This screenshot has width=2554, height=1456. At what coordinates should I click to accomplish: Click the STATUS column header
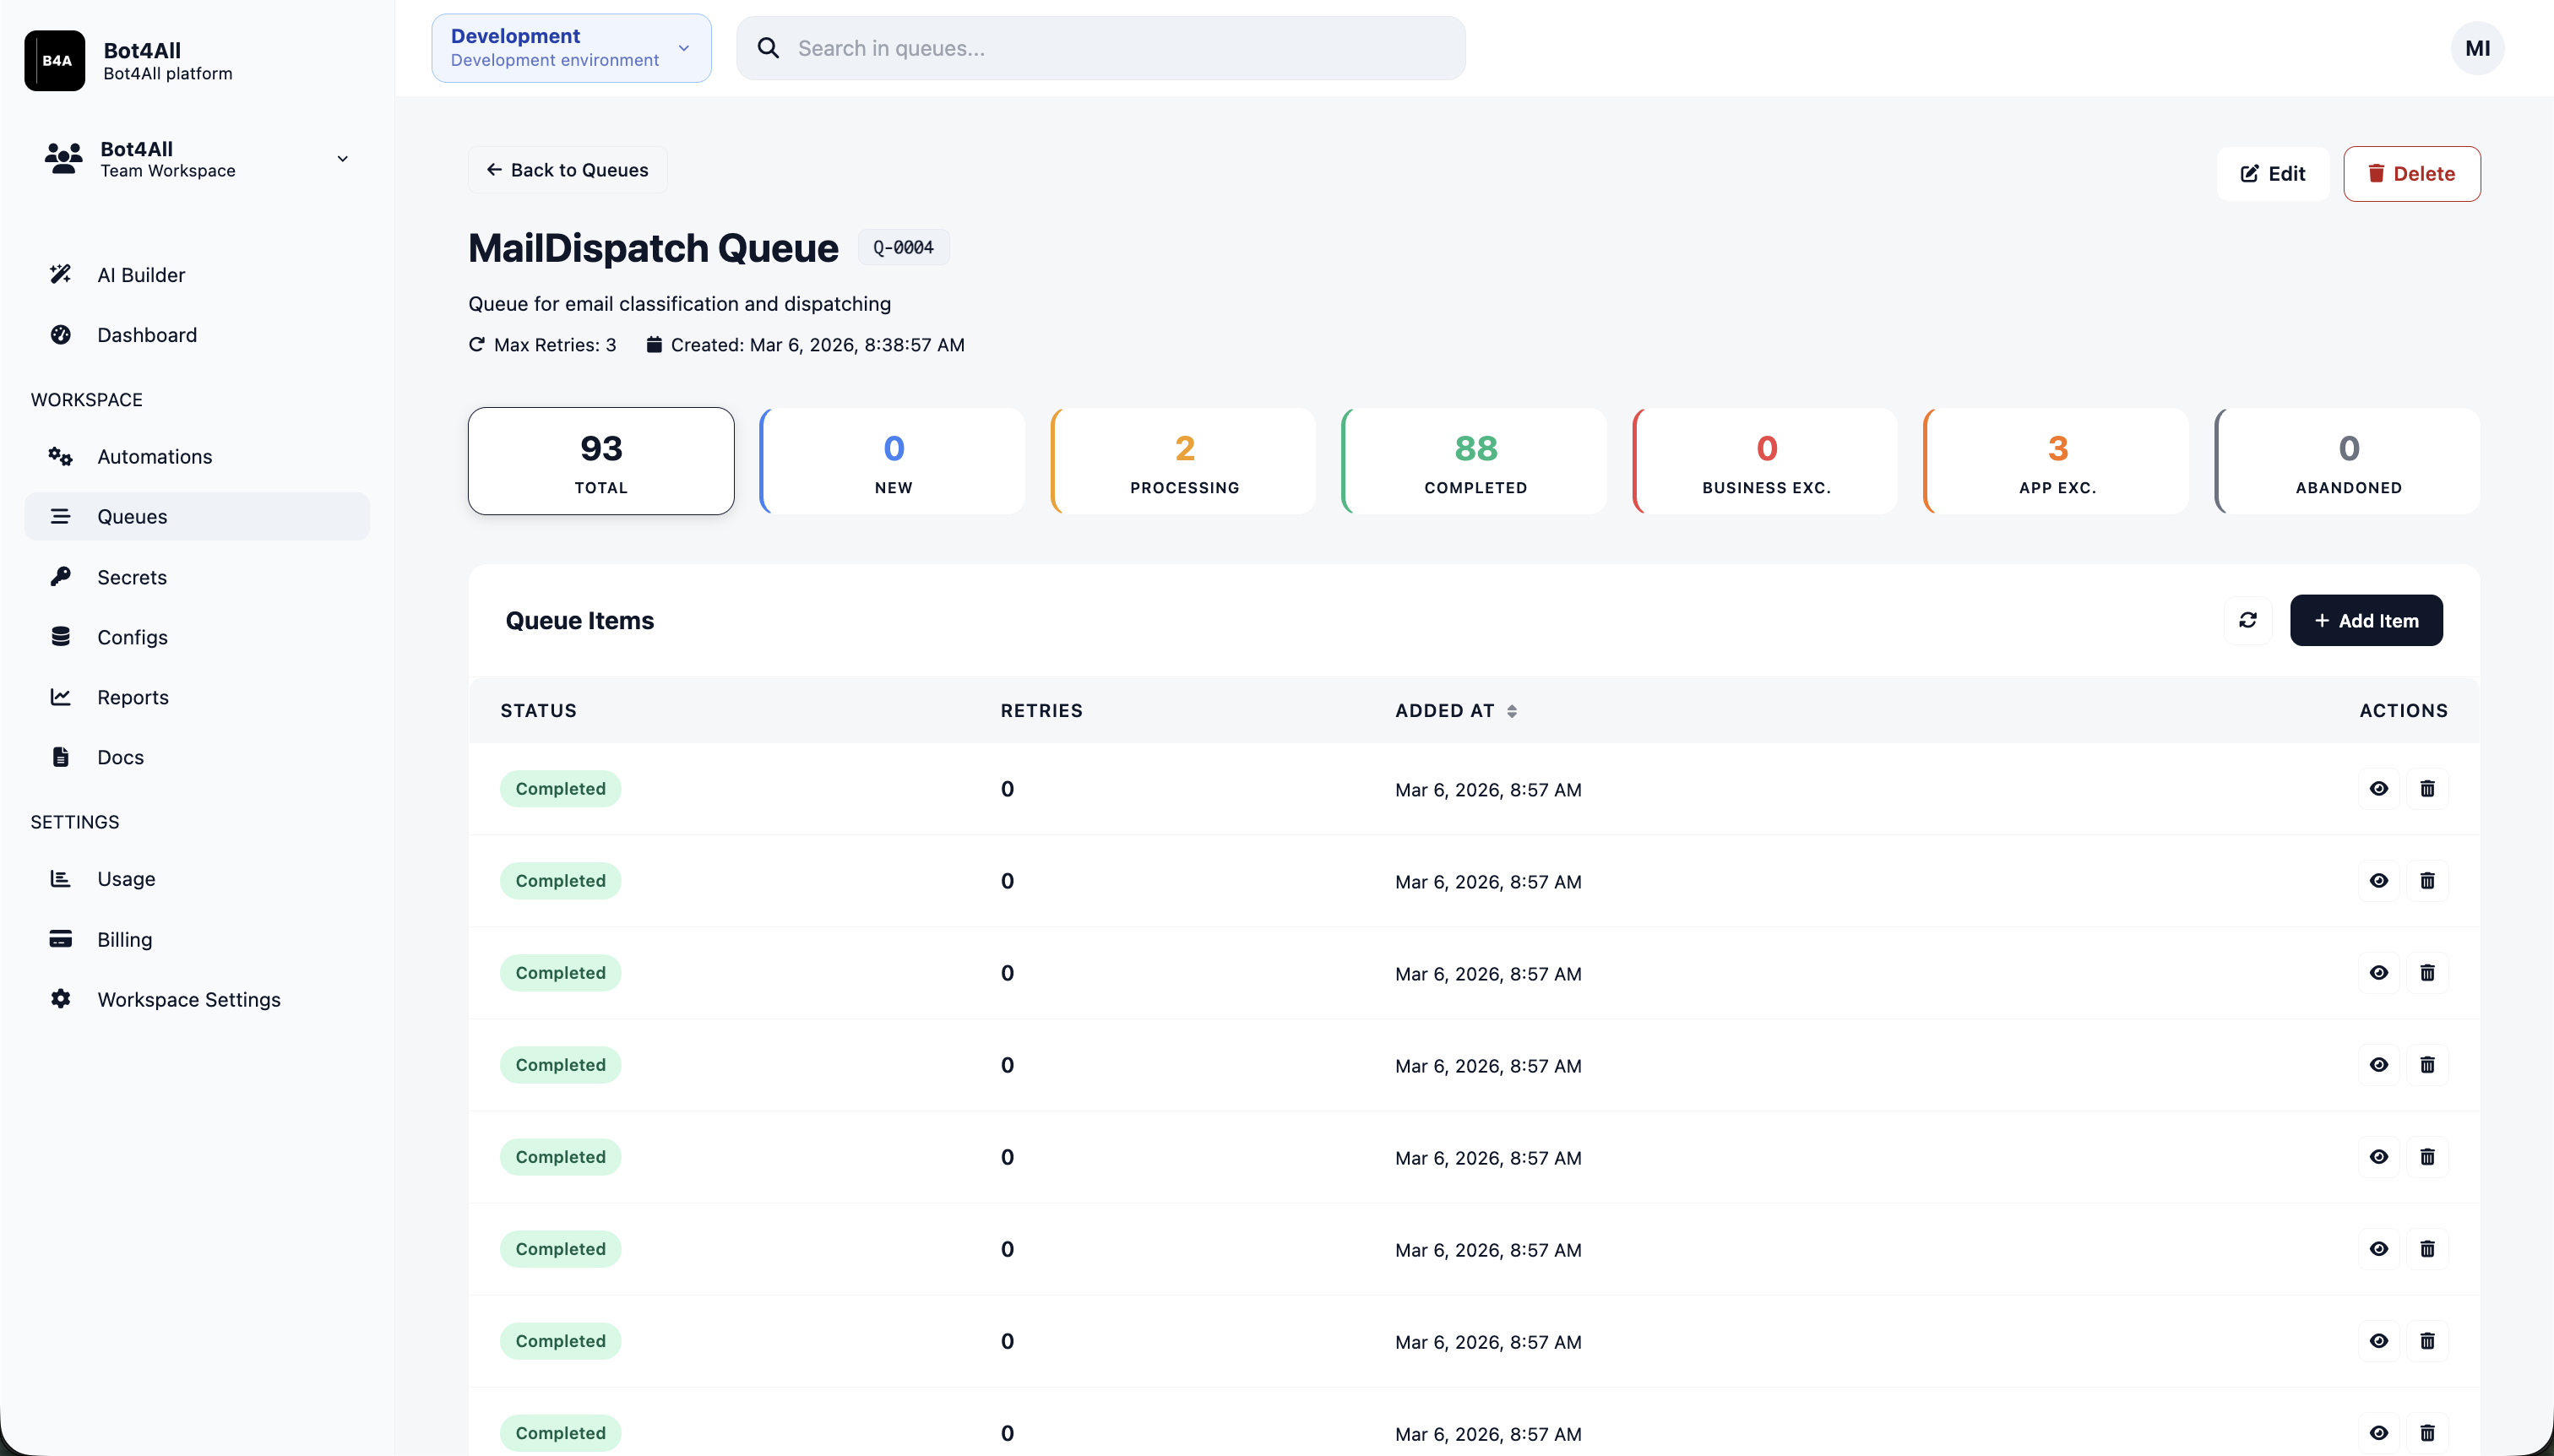tap(538, 710)
